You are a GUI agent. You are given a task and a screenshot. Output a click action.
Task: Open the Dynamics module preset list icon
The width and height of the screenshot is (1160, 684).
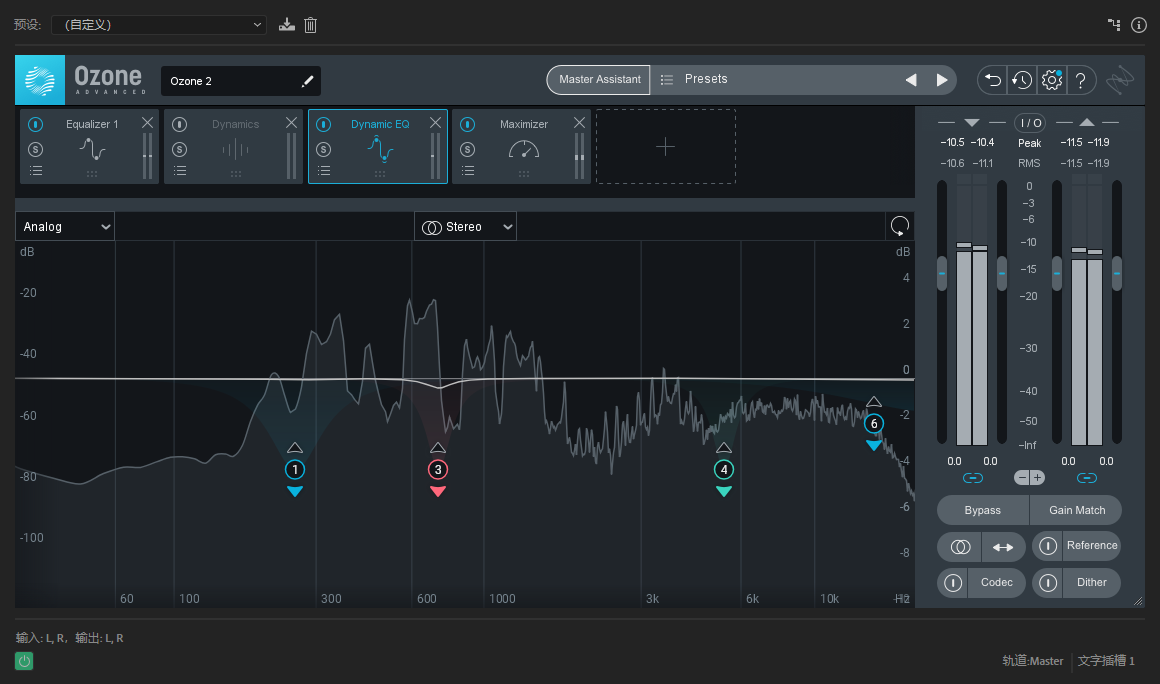180,171
